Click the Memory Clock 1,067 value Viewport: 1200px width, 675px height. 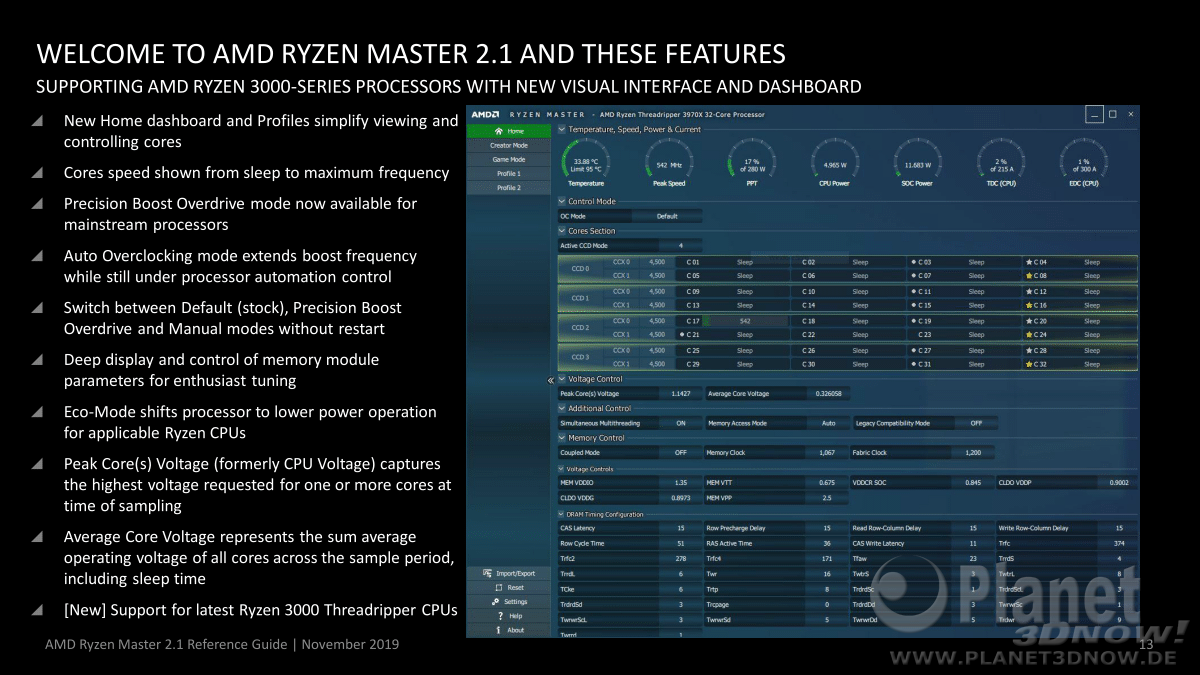828,453
